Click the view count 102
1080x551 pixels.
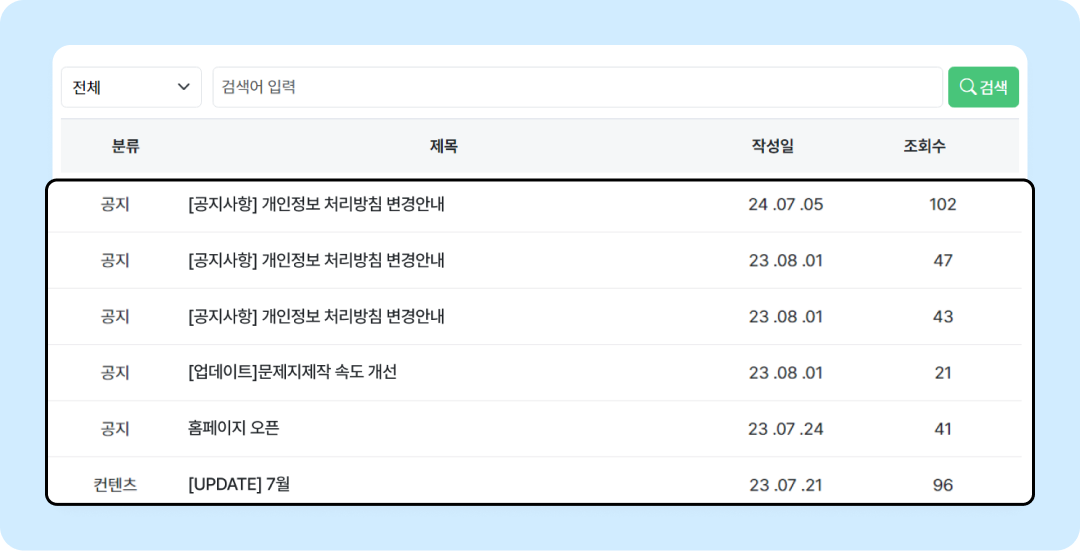tap(942, 205)
